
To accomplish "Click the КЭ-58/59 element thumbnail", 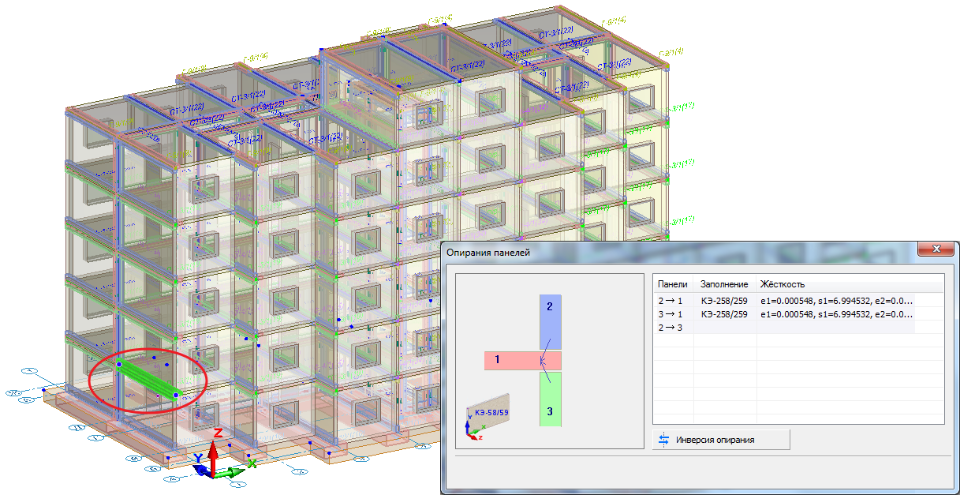I will coord(490,409).
